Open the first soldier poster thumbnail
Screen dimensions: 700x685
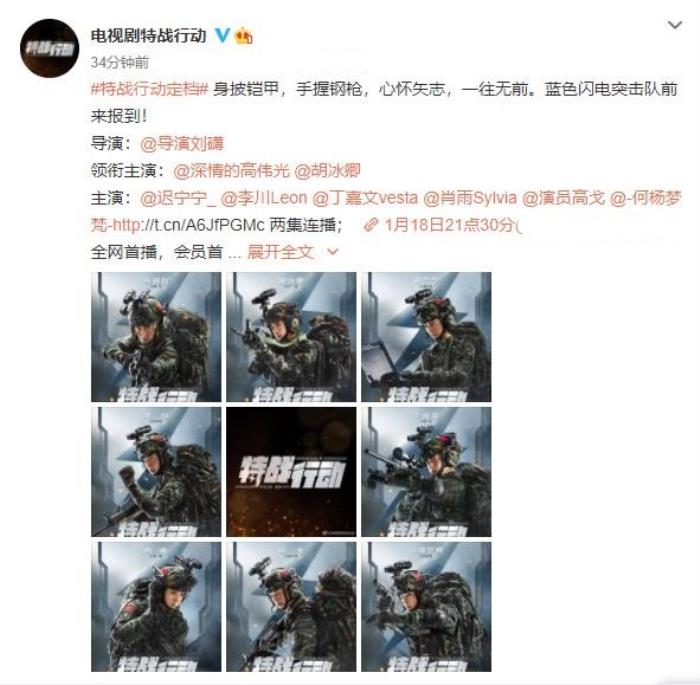click(x=156, y=337)
